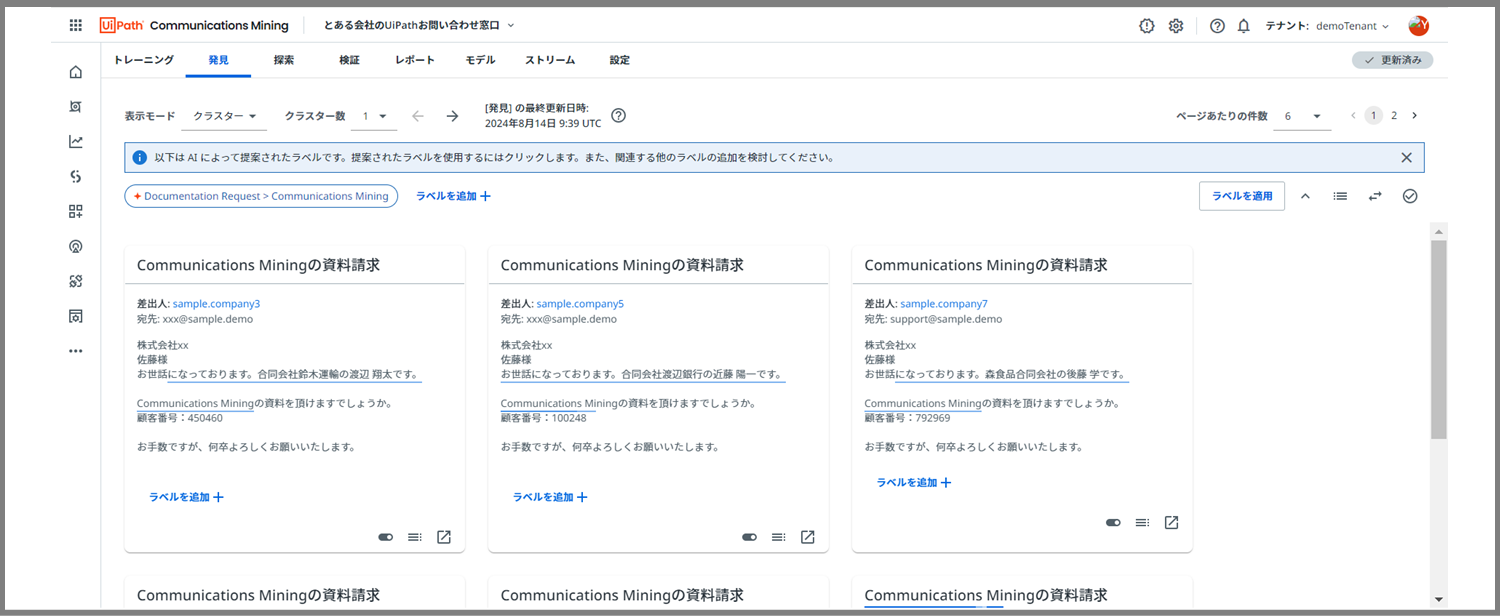Click the 更新済み status chip

click(1392, 60)
